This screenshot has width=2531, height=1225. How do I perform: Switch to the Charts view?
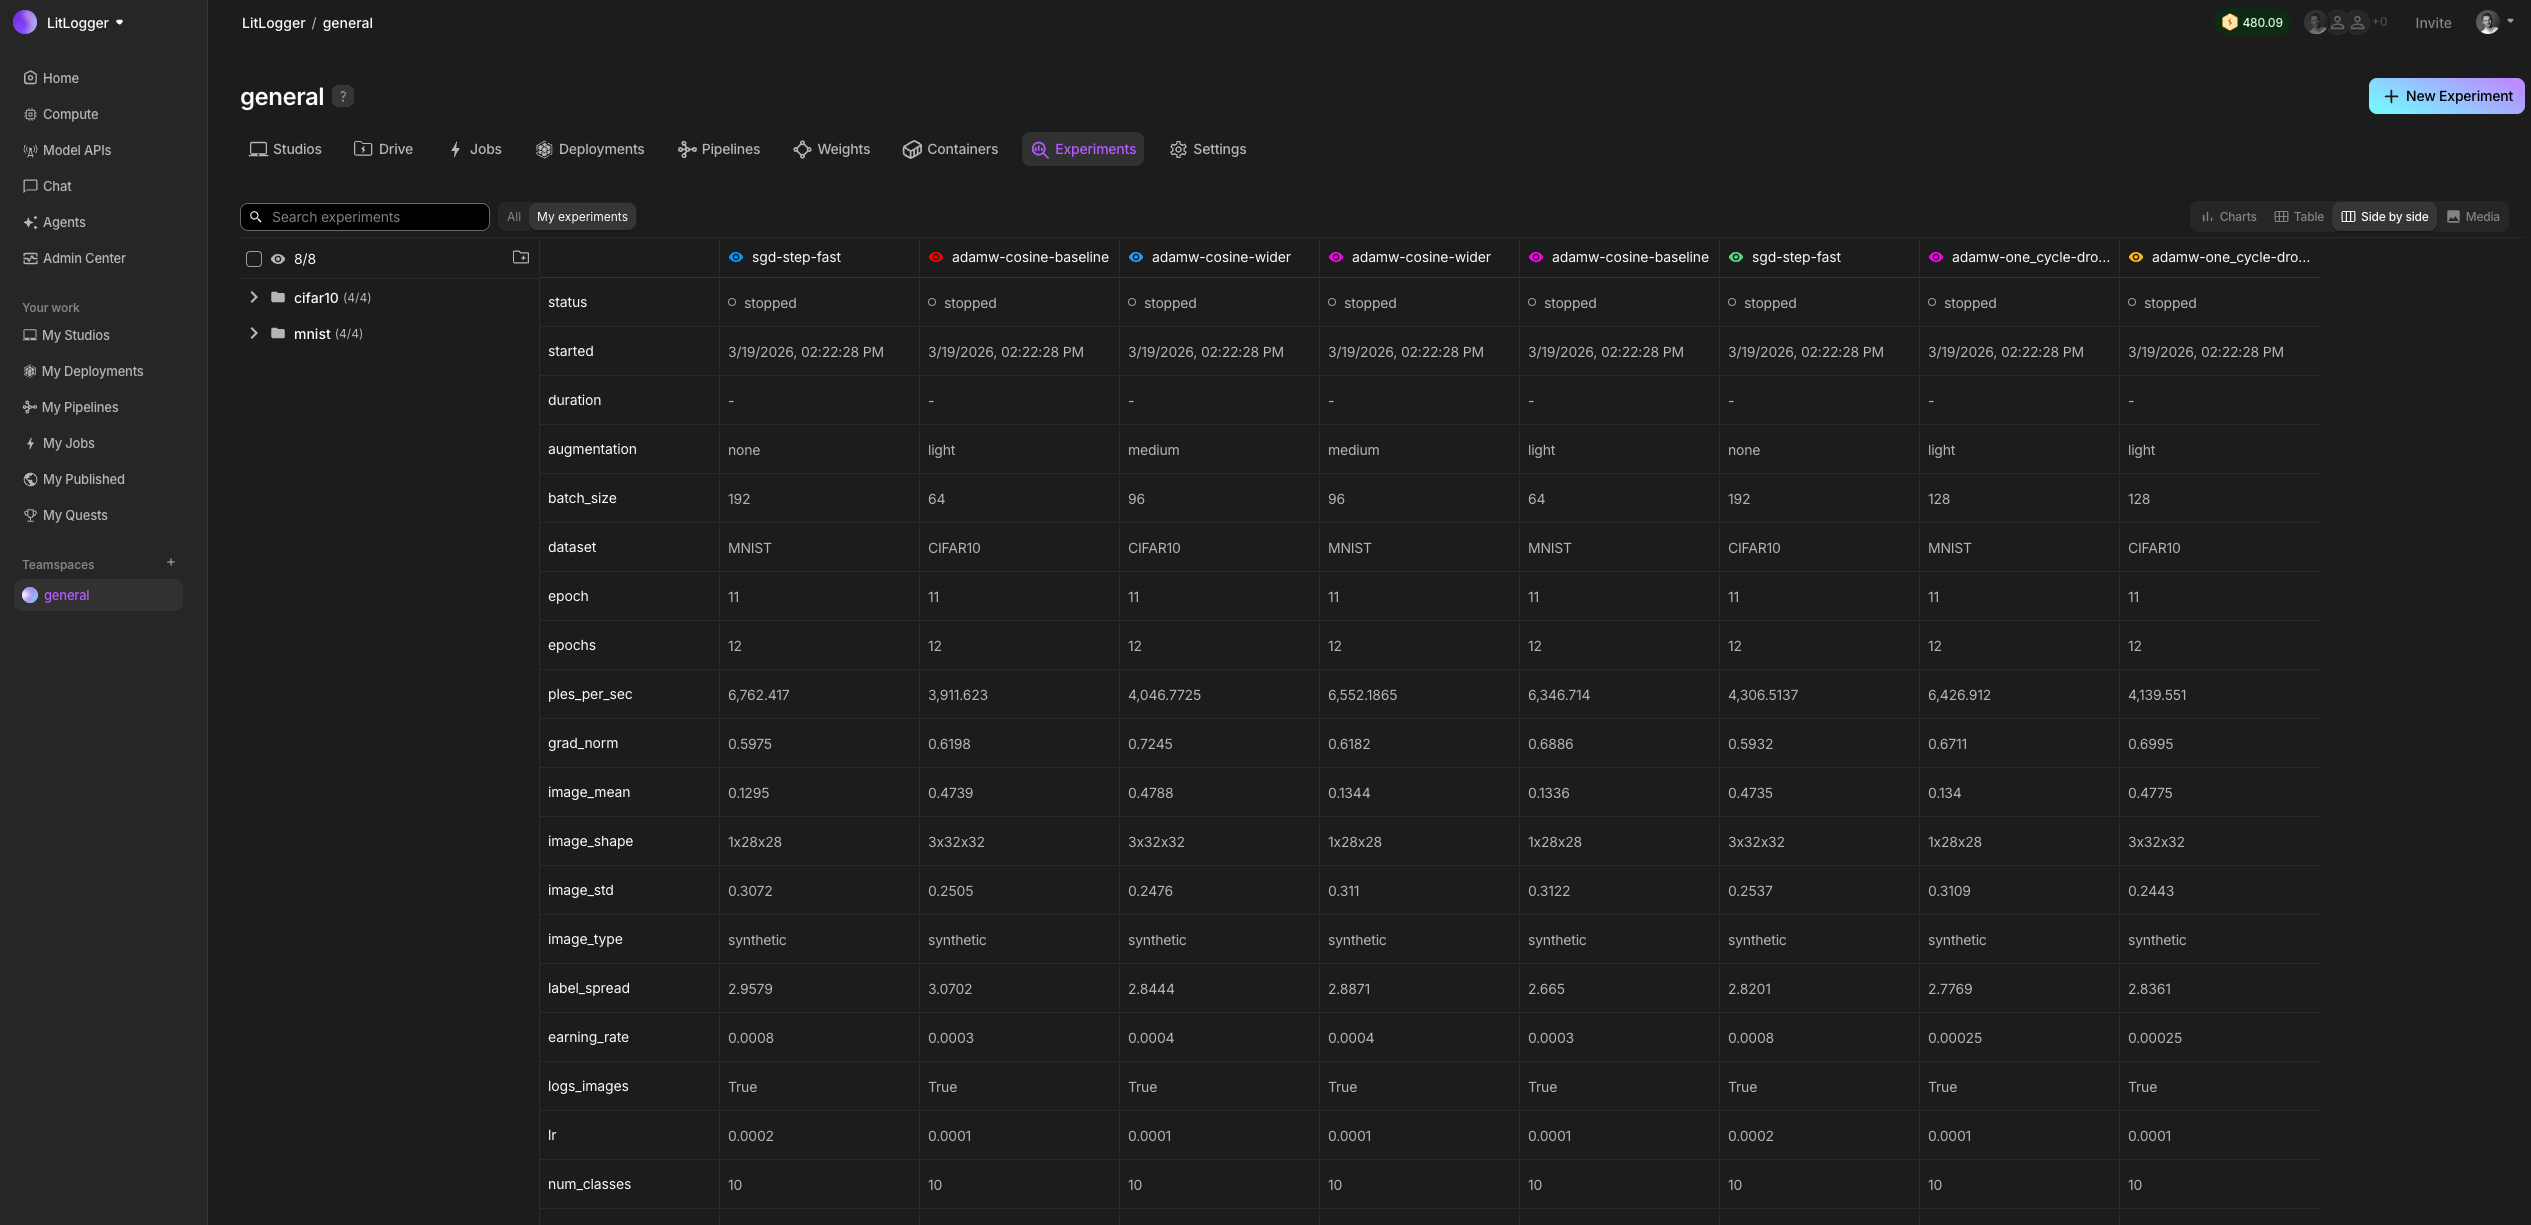pos(2228,217)
